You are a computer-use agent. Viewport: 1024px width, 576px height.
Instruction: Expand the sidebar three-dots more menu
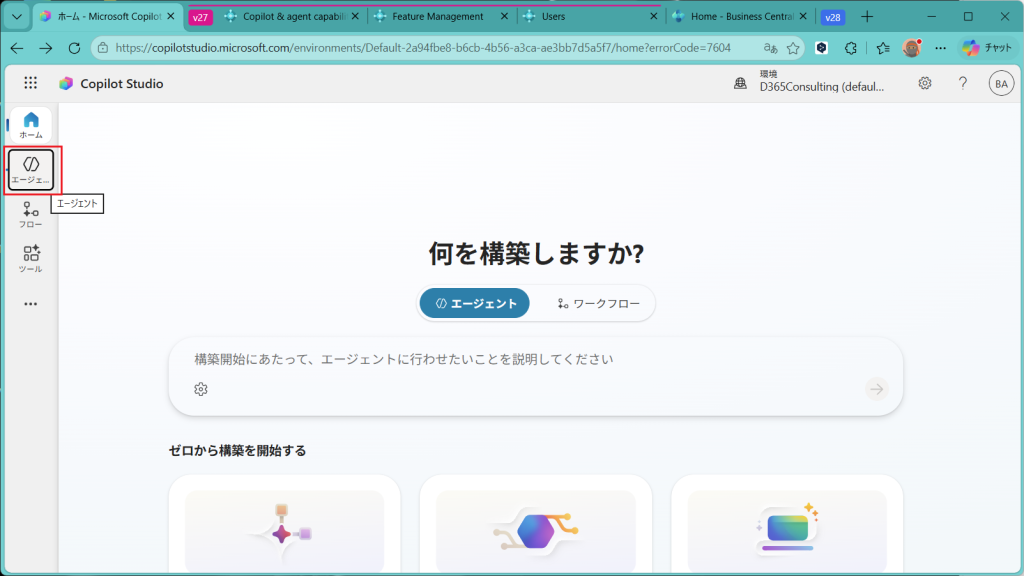(x=31, y=304)
